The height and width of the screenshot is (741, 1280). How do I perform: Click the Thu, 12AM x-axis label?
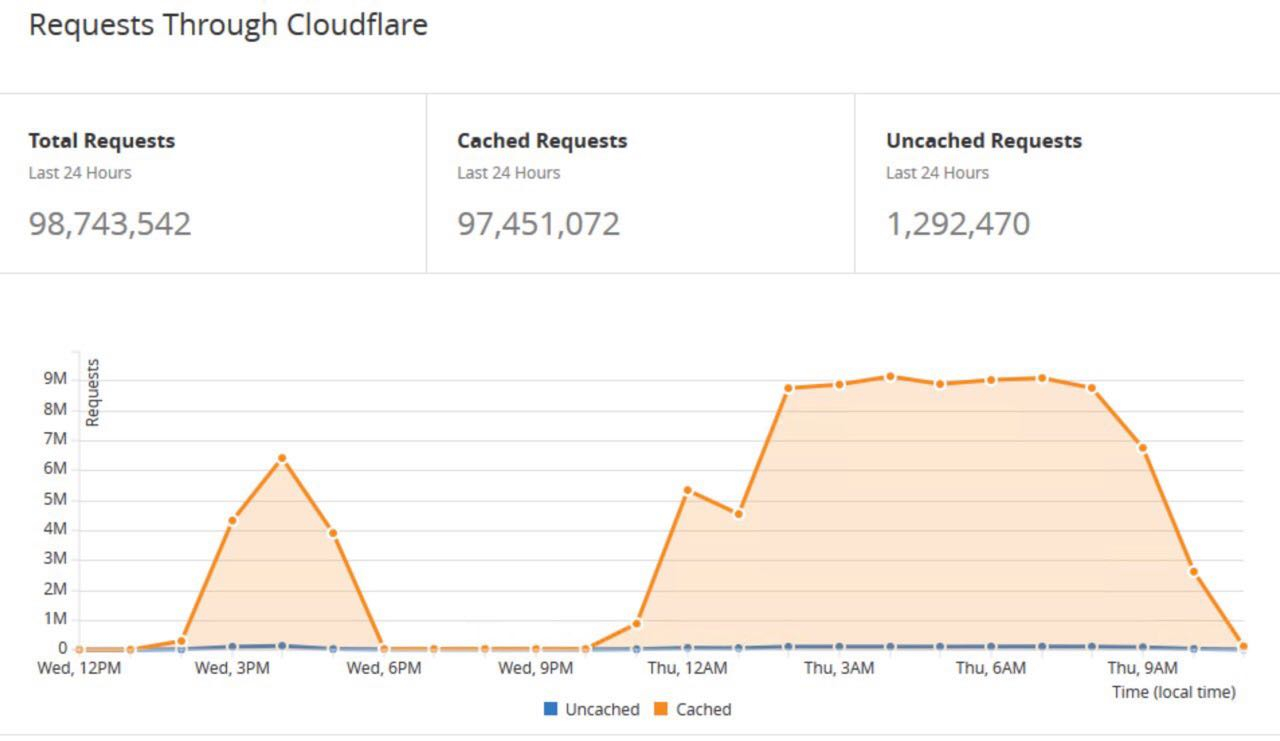[x=687, y=668]
